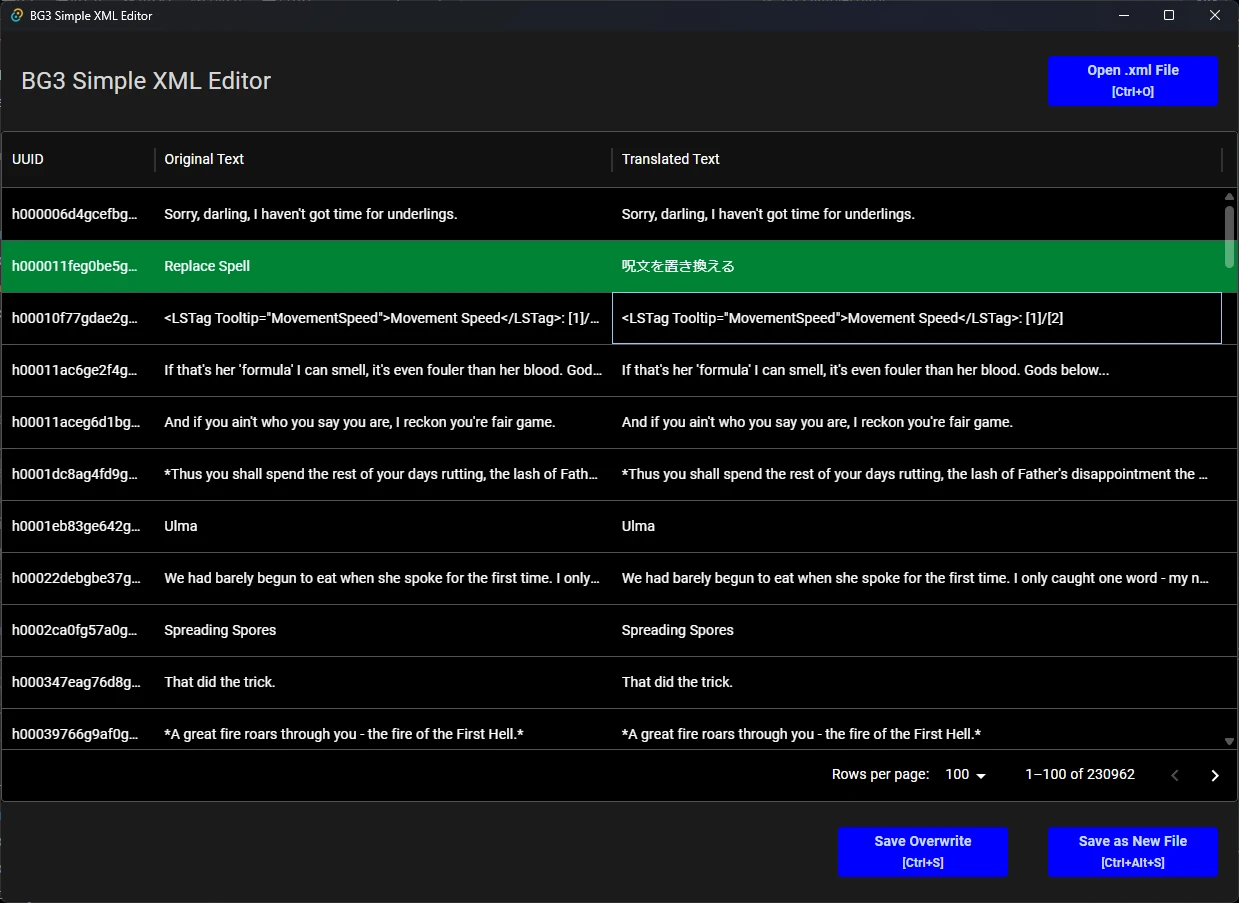
Task: Click the vertical scrollbar thumb
Action: click(x=1230, y=237)
